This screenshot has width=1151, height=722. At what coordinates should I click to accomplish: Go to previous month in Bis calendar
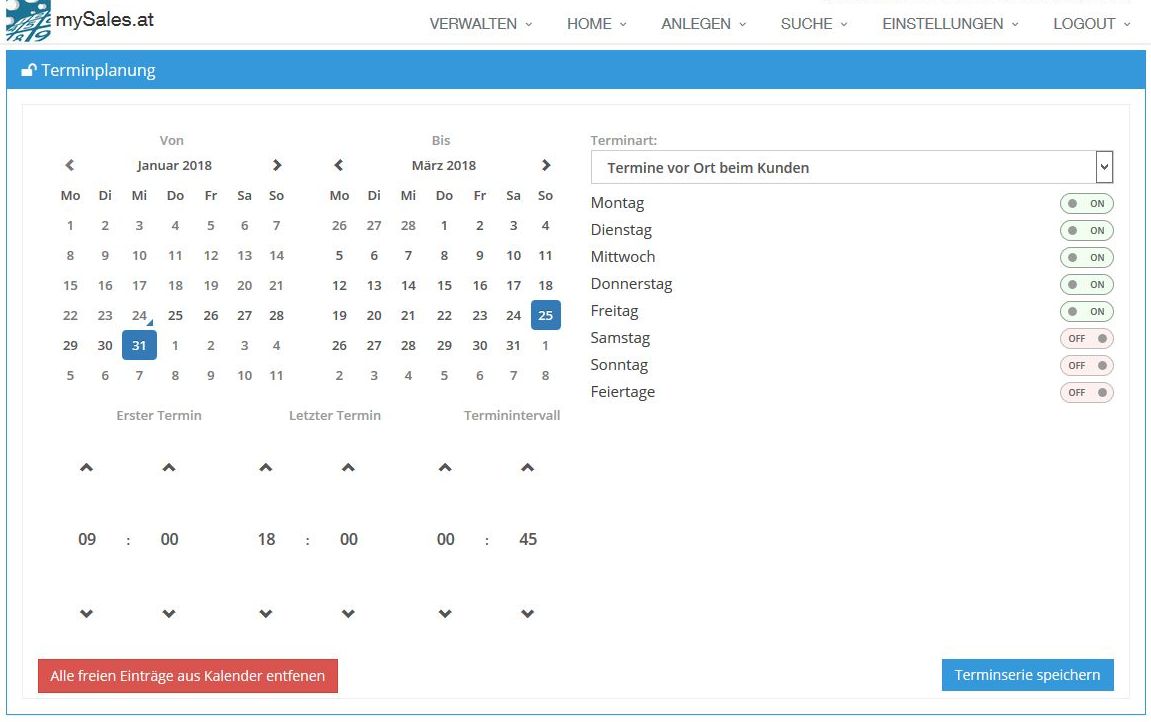click(x=339, y=166)
